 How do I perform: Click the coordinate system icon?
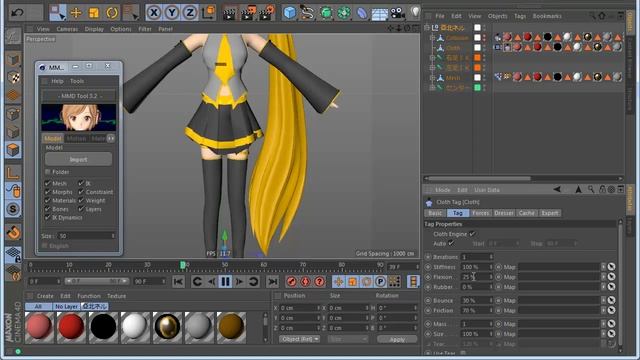tap(209, 13)
